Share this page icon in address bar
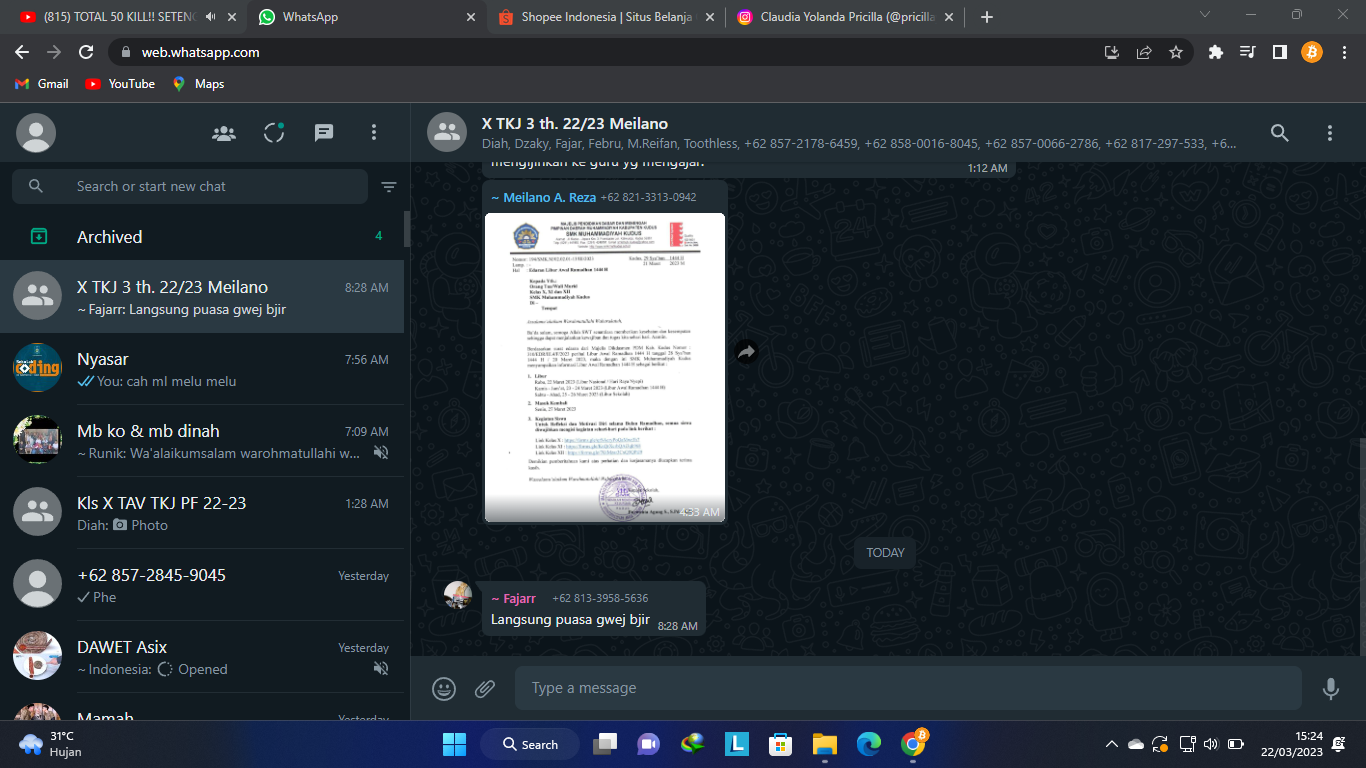 coord(1144,52)
